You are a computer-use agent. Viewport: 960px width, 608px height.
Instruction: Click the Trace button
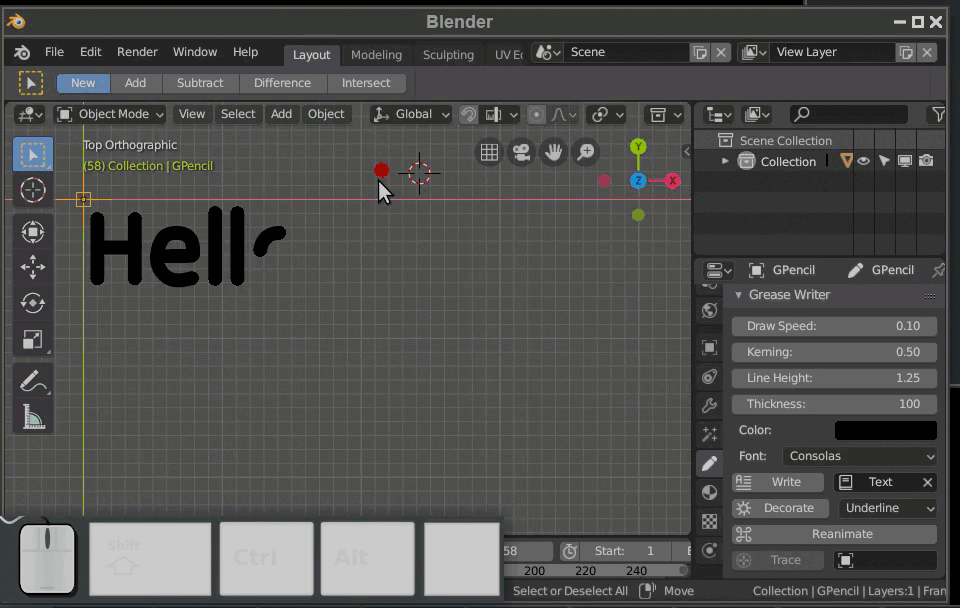(x=778, y=560)
